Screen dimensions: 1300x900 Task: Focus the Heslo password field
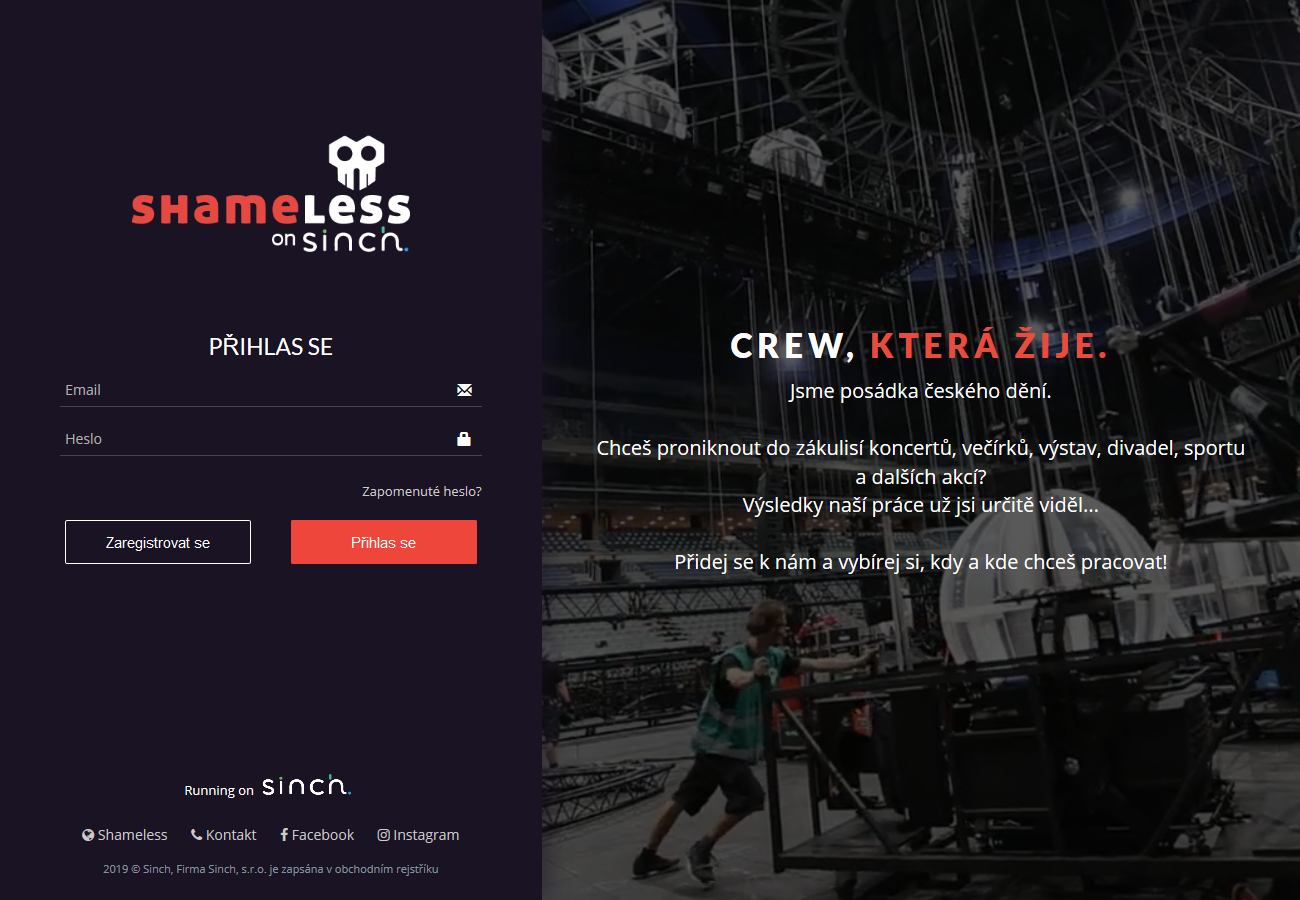[271, 439]
